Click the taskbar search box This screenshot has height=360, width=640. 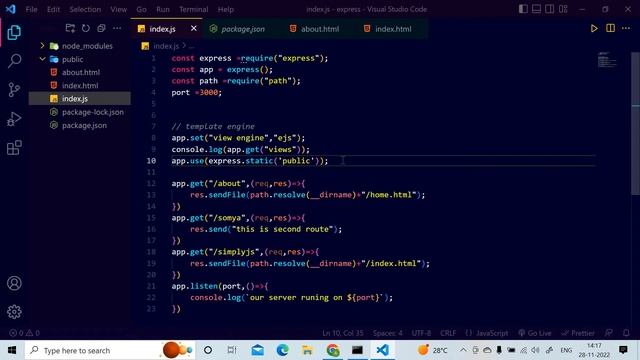click(x=109, y=350)
